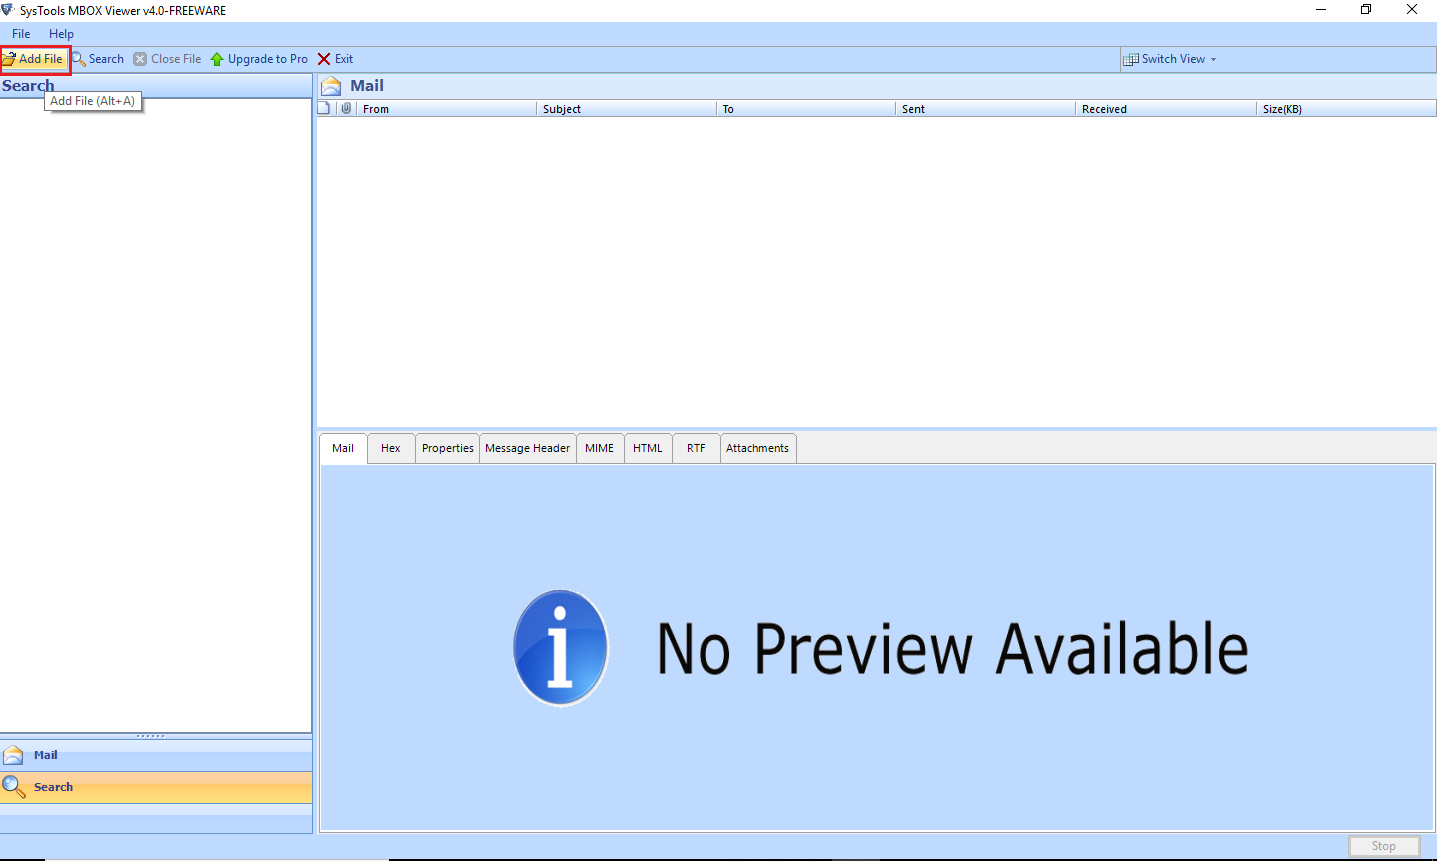Select the Search pane in bottom-left navigation
The image size is (1437, 861).
pyautogui.click(x=53, y=787)
